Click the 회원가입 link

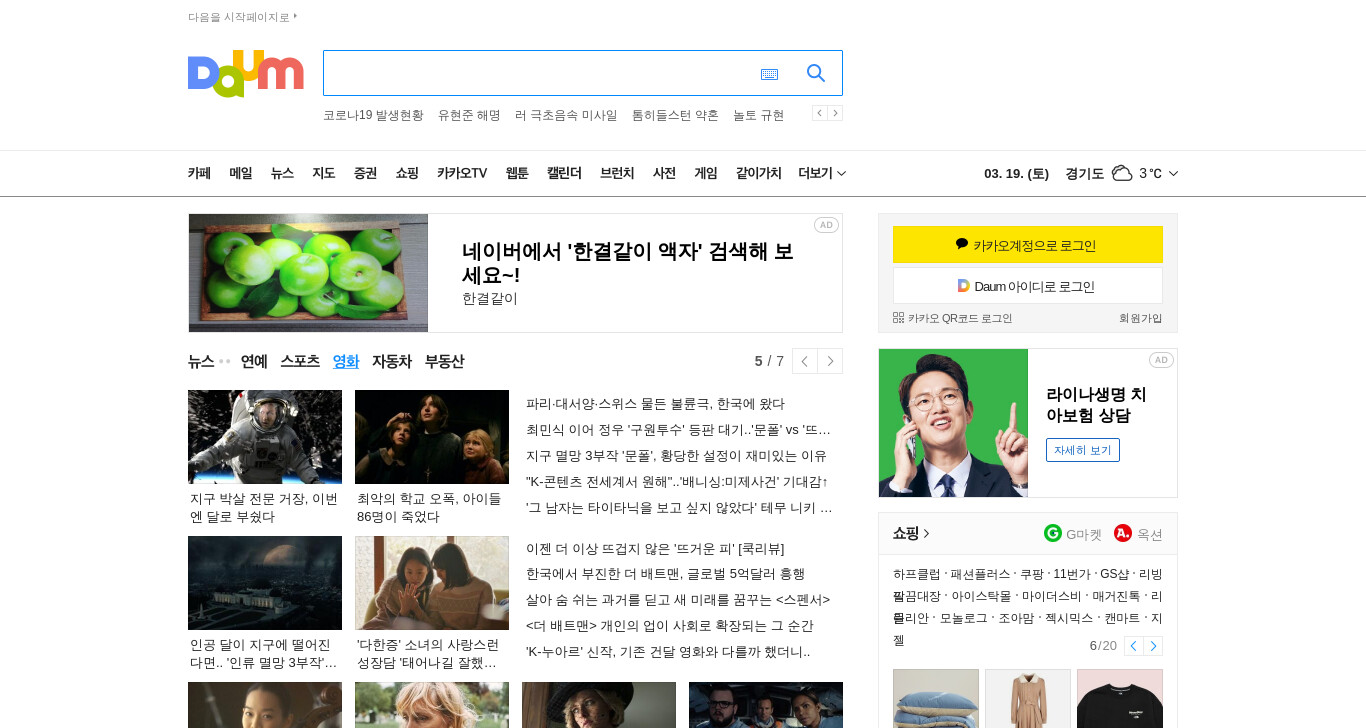point(1141,318)
